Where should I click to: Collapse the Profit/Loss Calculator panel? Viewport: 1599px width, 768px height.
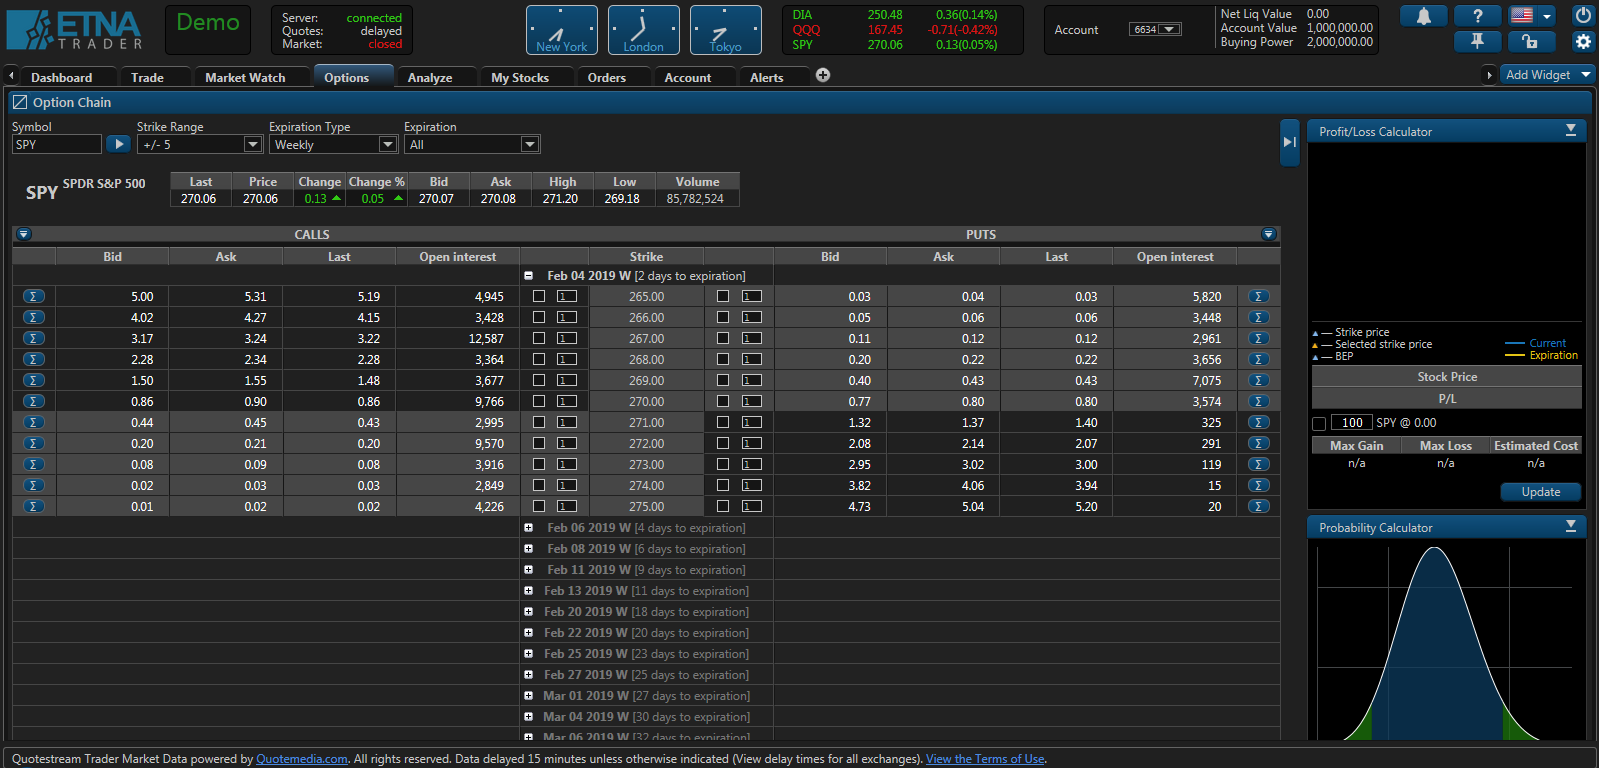click(x=1571, y=130)
